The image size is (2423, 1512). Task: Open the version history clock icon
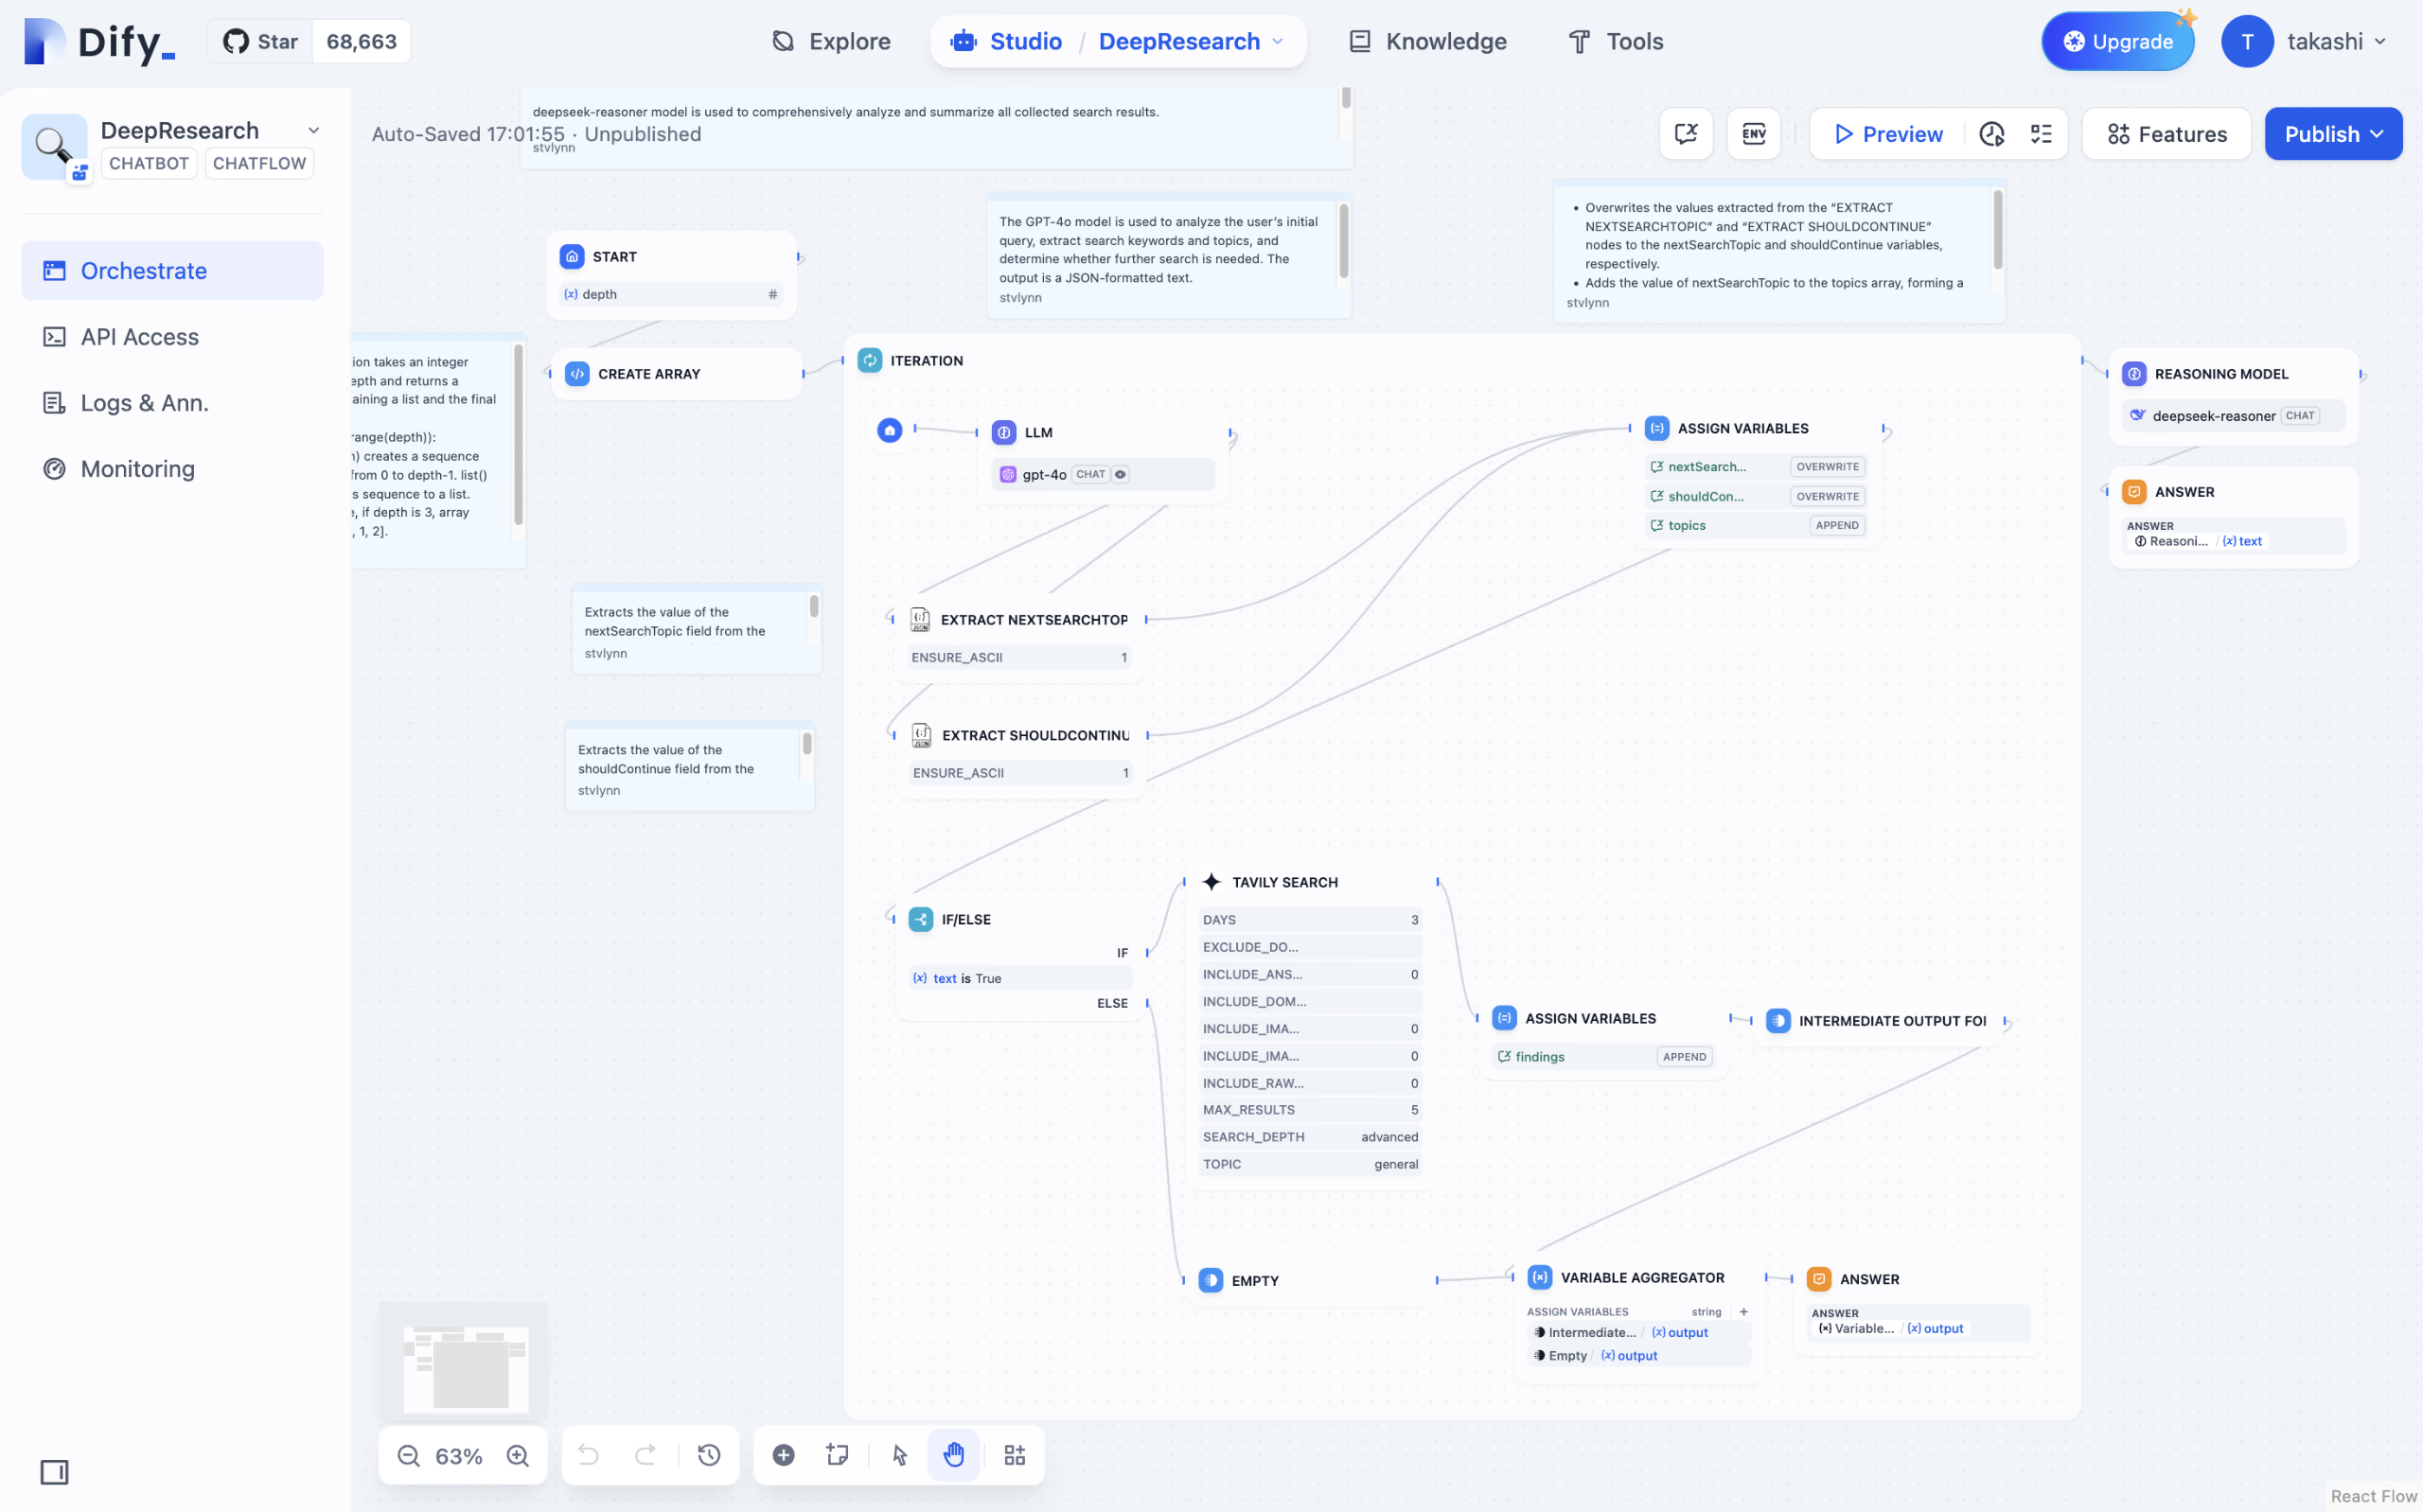coord(709,1455)
